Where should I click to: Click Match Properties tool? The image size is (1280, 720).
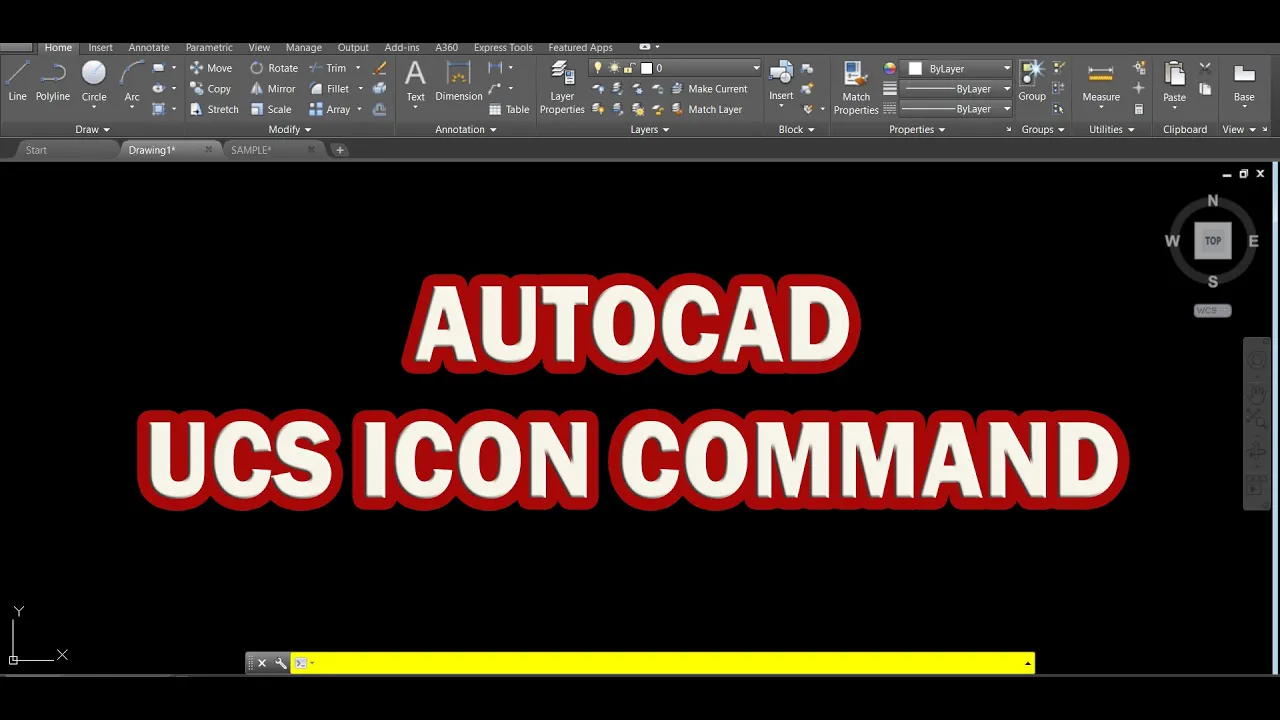pyautogui.click(x=856, y=88)
